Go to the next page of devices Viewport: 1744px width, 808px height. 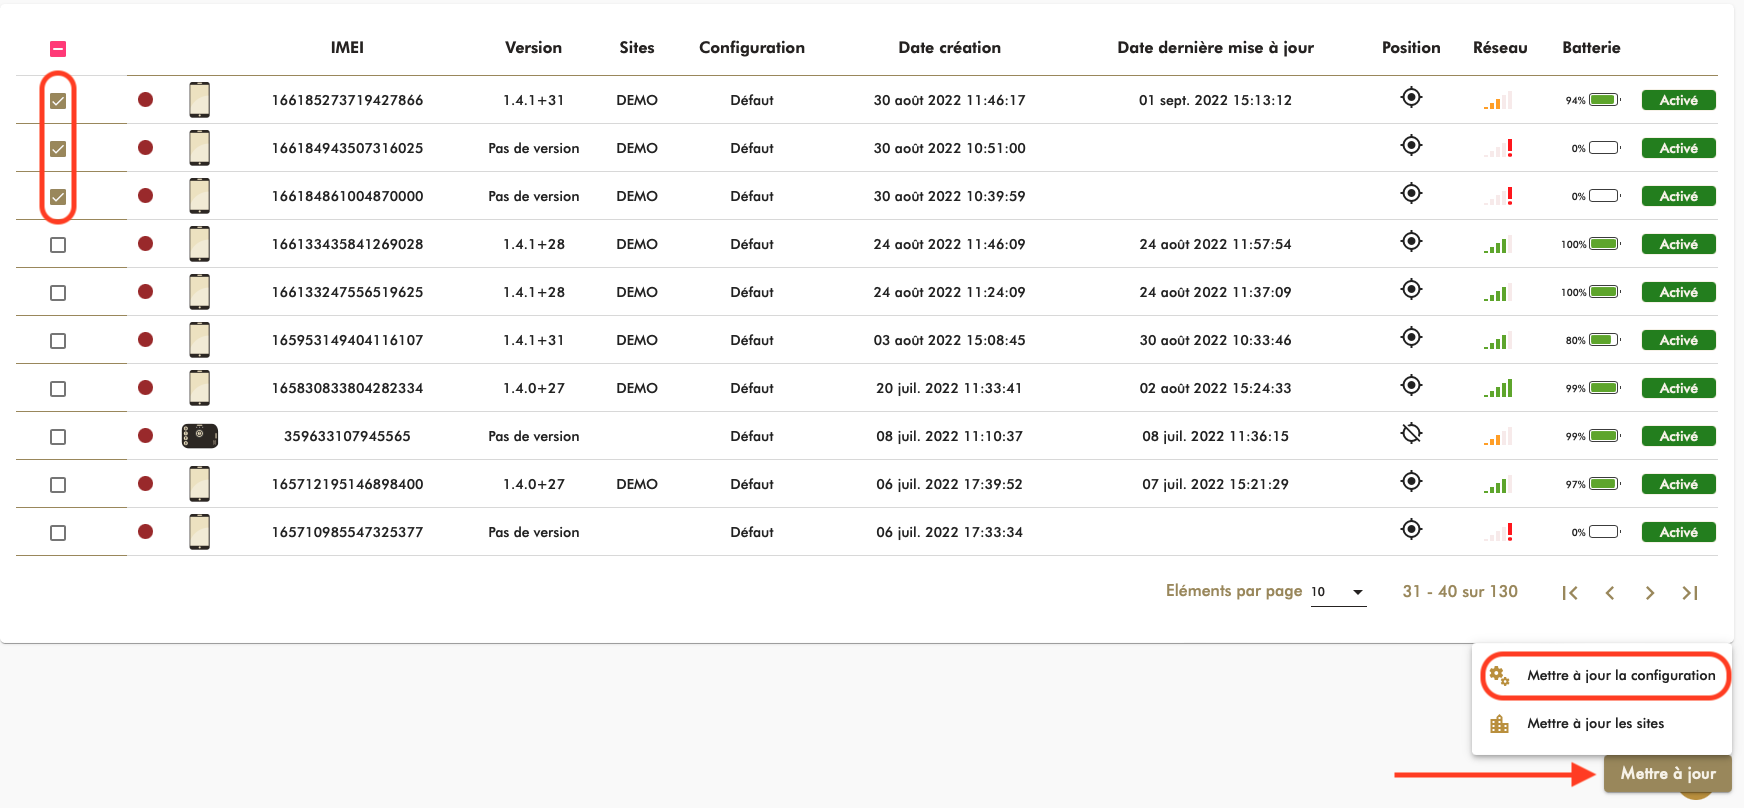pos(1650,593)
